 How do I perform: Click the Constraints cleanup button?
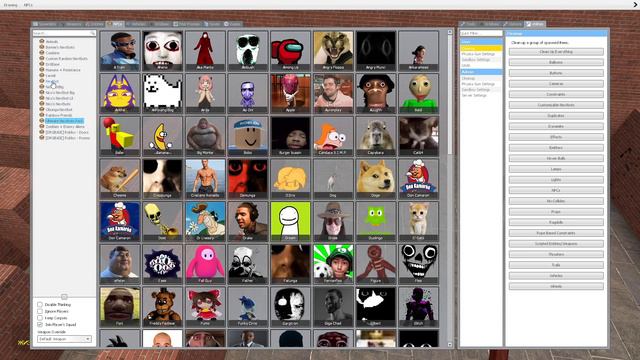556,94
